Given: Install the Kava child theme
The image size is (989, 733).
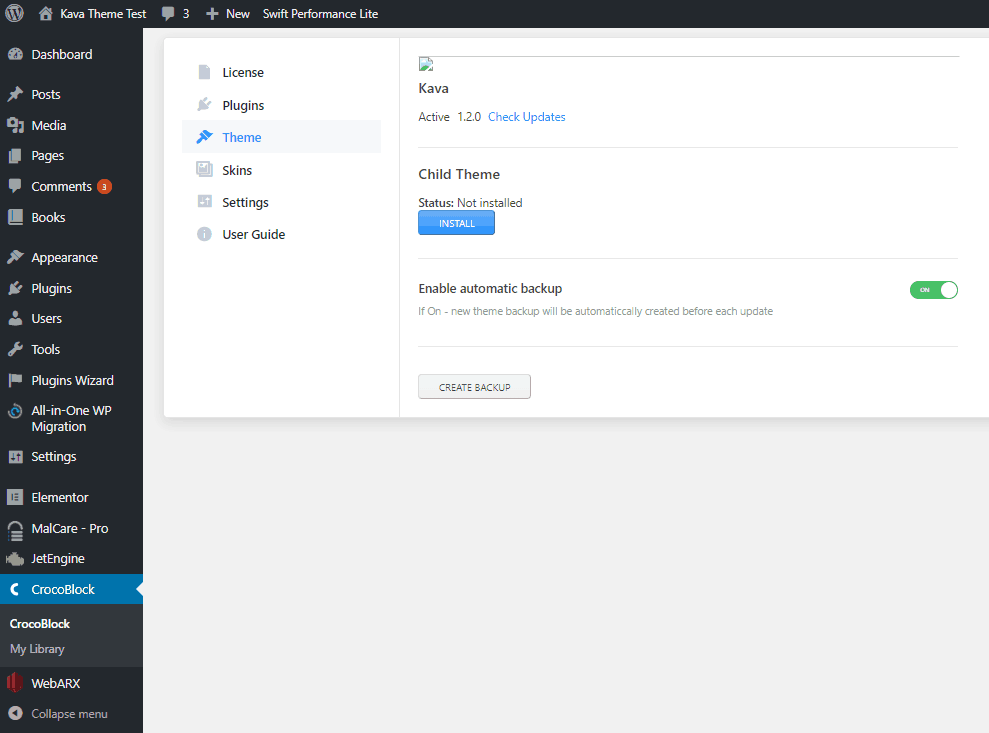Looking at the screenshot, I should (456, 222).
